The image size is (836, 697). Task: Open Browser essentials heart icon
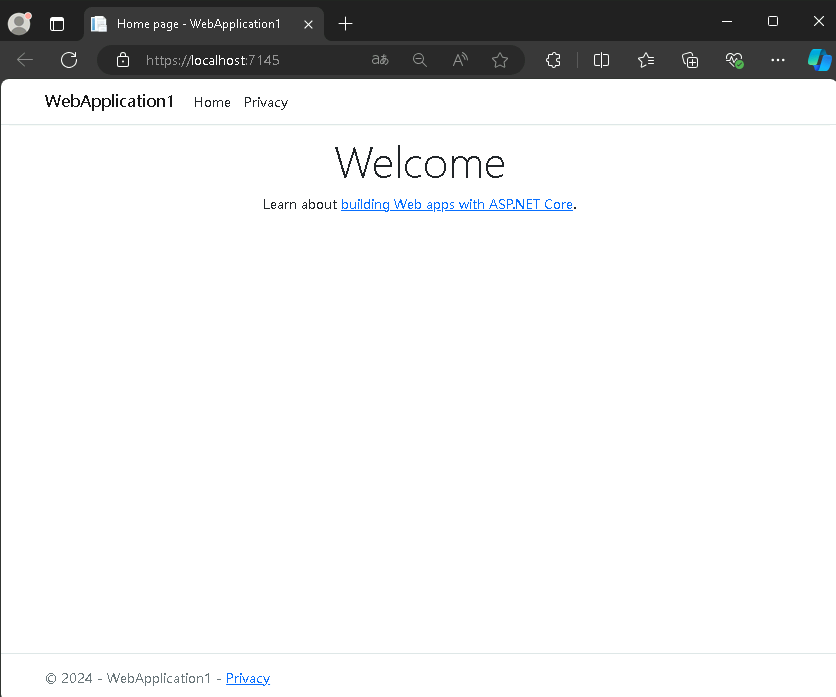click(734, 60)
